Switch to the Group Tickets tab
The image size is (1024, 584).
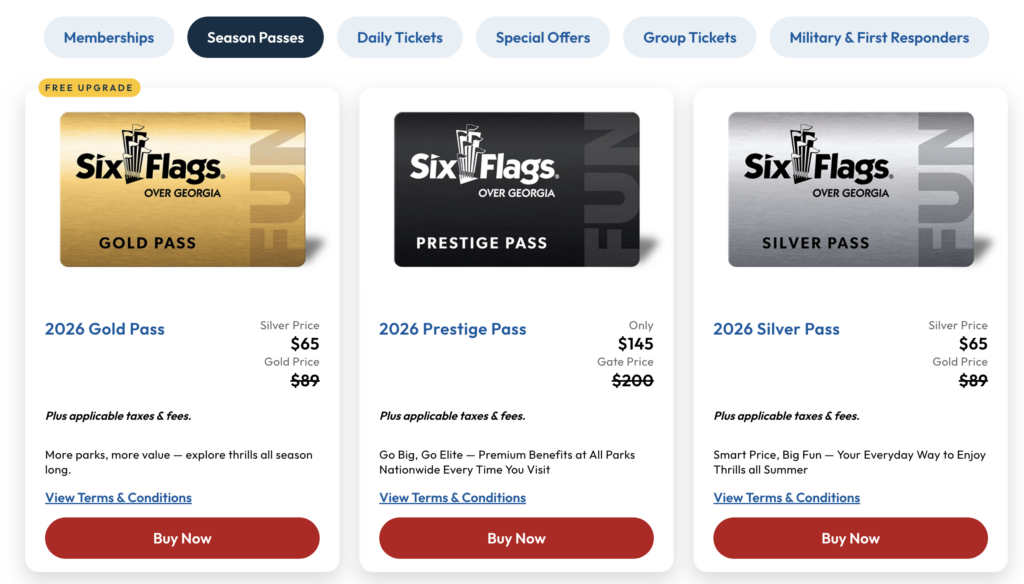click(x=689, y=37)
